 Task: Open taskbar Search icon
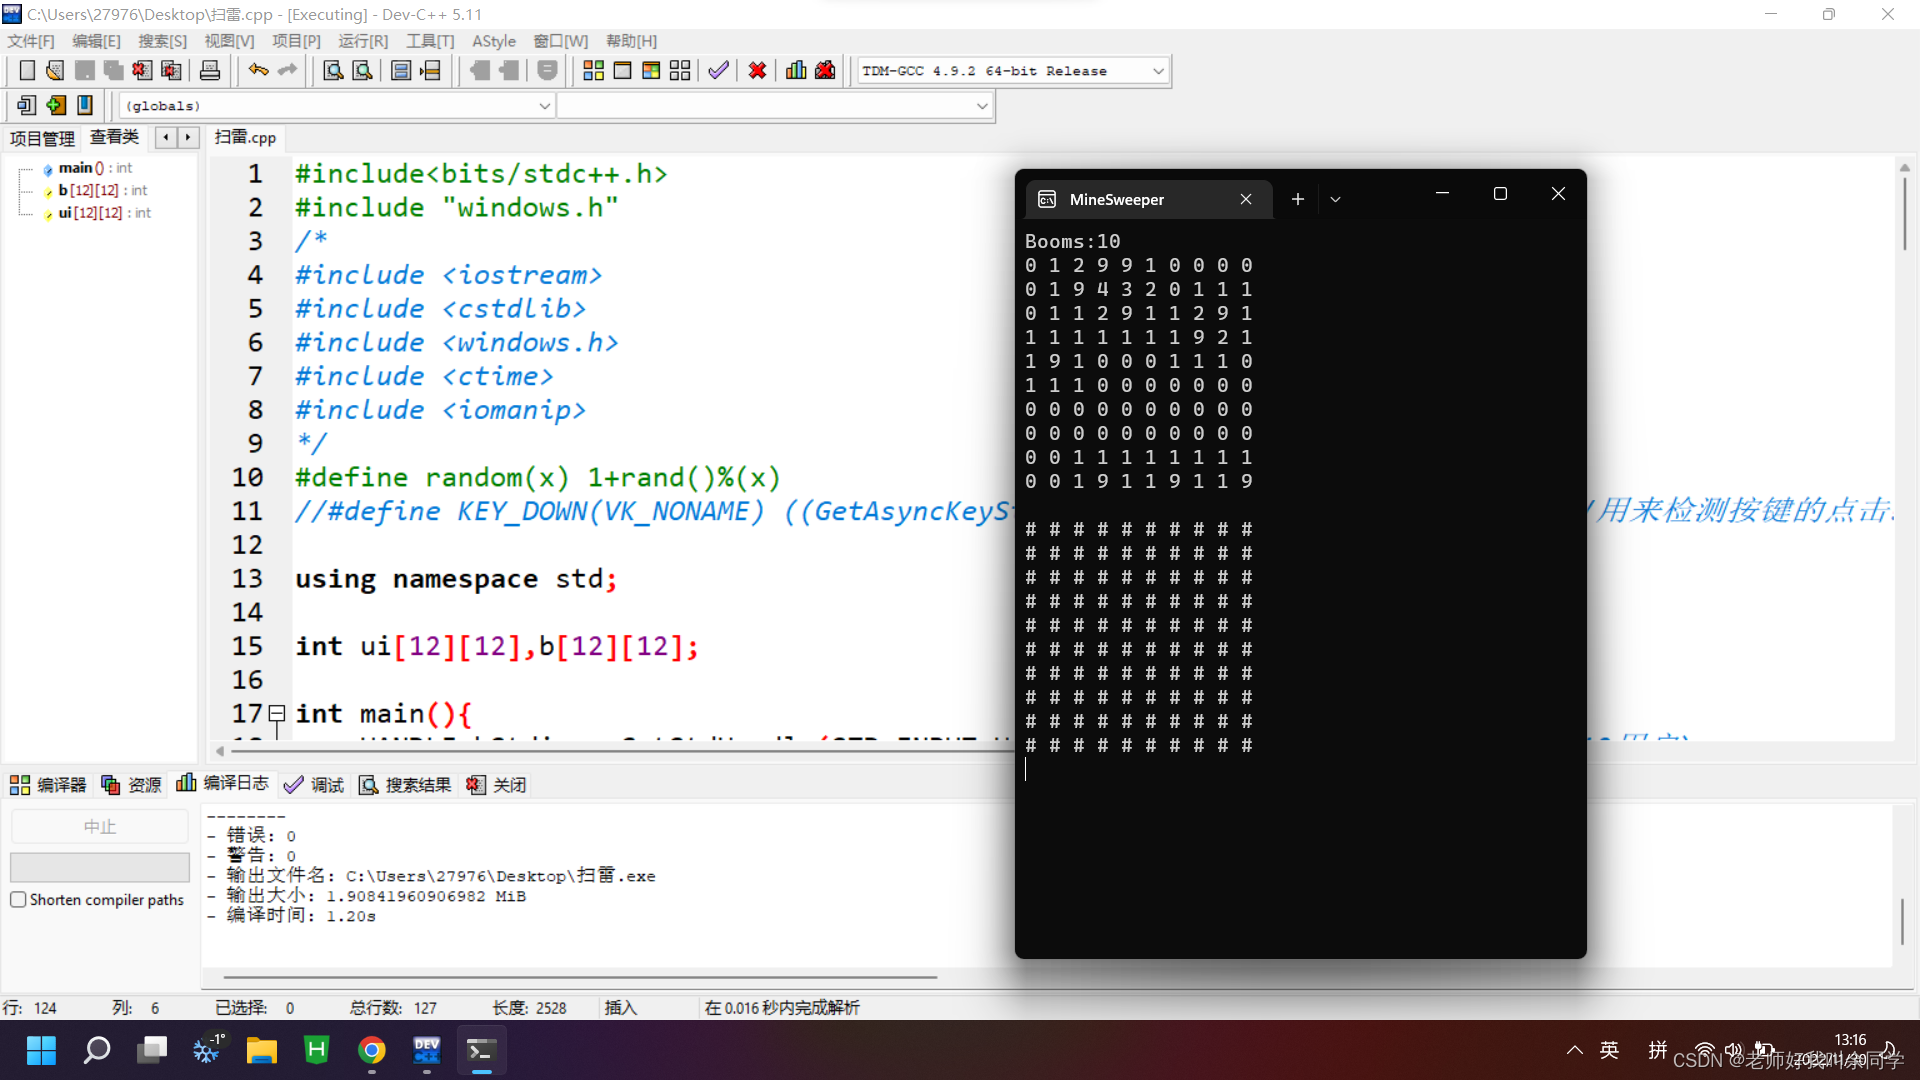click(x=97, y=1050)
